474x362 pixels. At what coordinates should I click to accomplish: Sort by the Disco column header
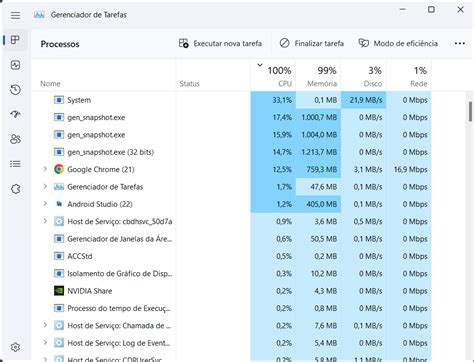[363, 75]
